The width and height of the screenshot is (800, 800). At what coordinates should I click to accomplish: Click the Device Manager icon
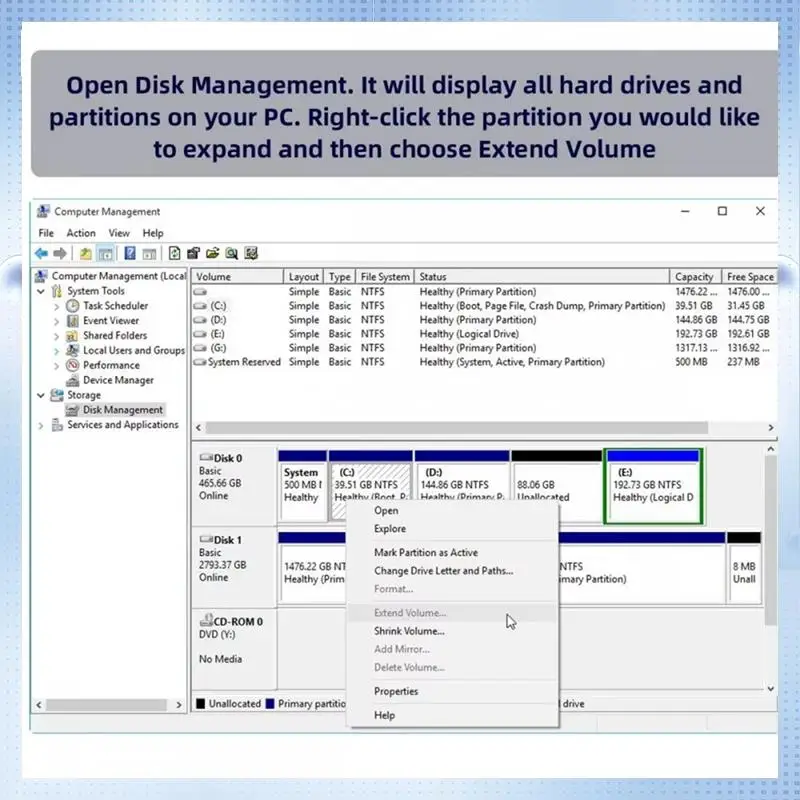(x=73, y=380)
